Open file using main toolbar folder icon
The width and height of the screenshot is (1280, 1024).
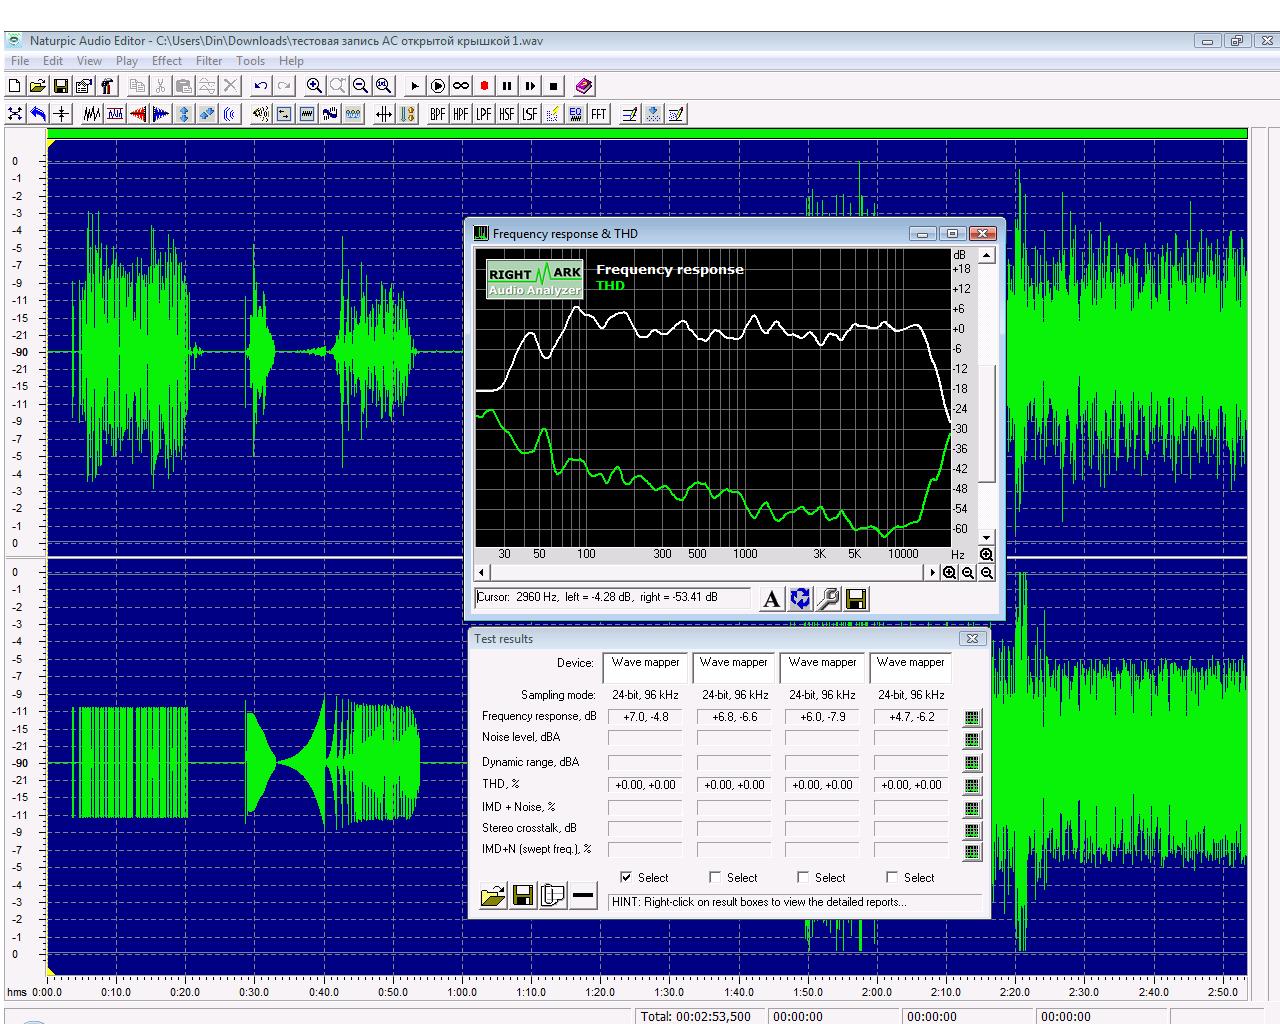pyautogui.click(x=37, y=86)
